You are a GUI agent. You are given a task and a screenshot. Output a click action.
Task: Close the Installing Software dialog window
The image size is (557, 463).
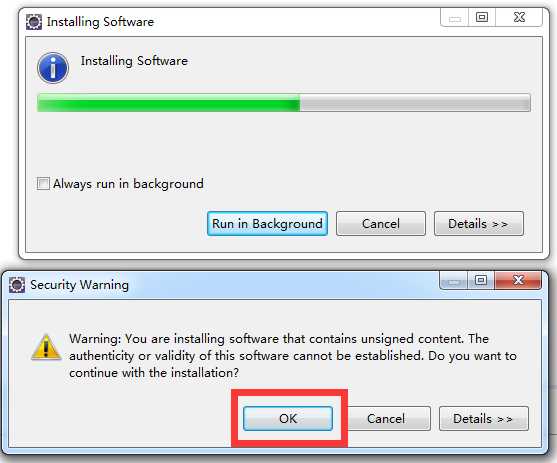pos(519,17)
